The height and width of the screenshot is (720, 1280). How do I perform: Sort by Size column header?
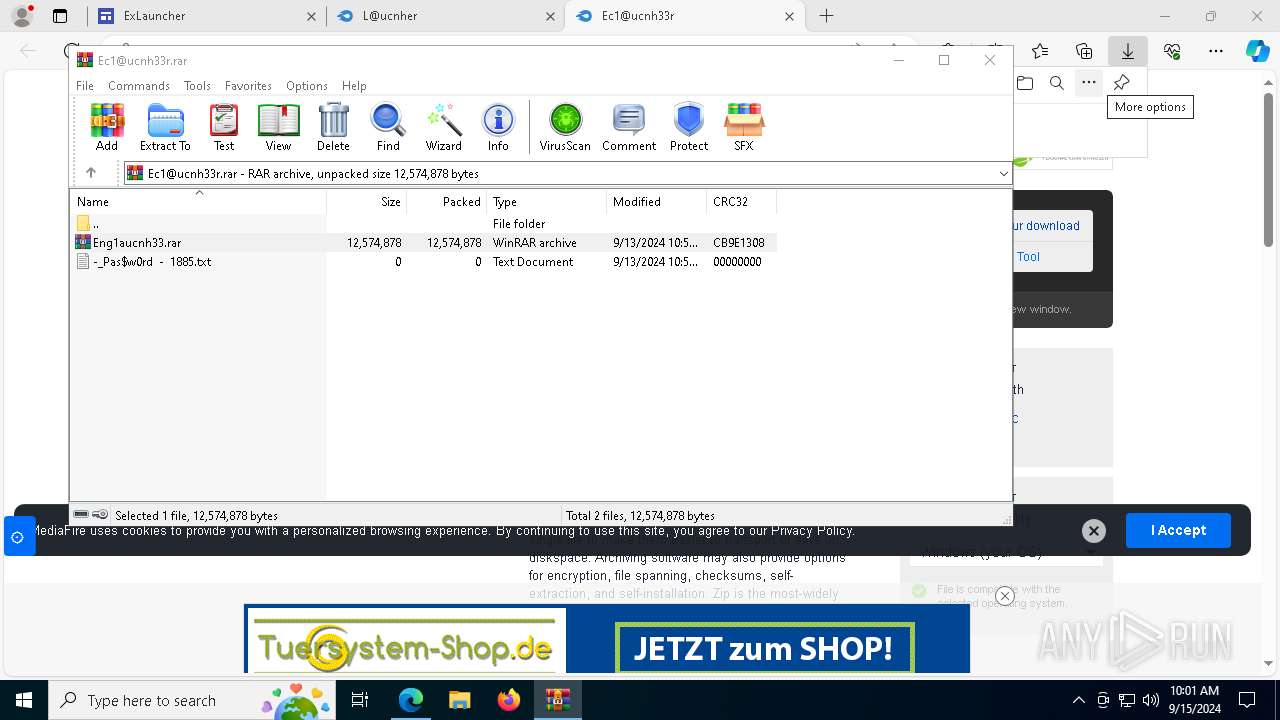tap(366, 201)
